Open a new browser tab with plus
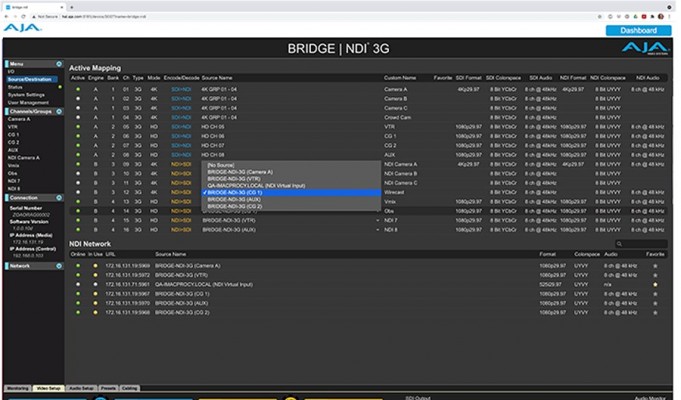The image size is (681, 400). 72,7
